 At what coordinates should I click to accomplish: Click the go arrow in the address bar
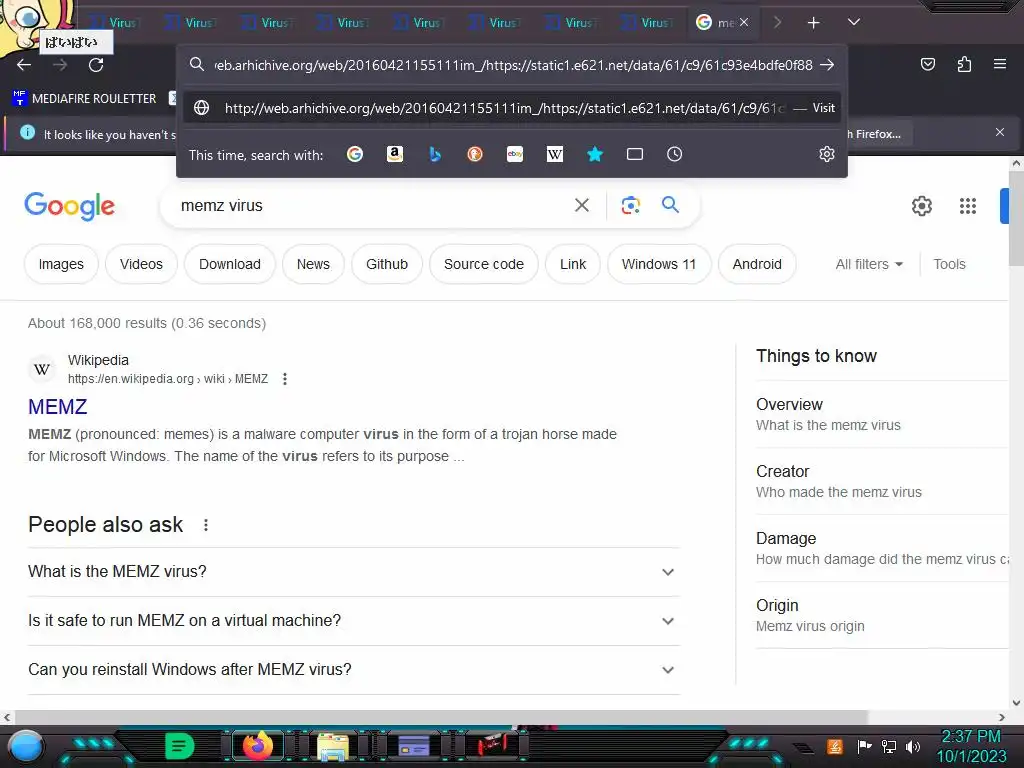(827, 65)
